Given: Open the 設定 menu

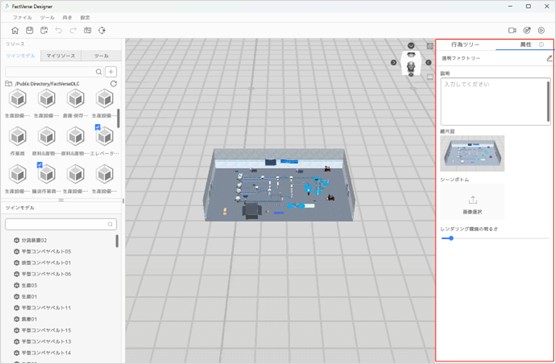Looking at the screenshot, I should point(85,17).
